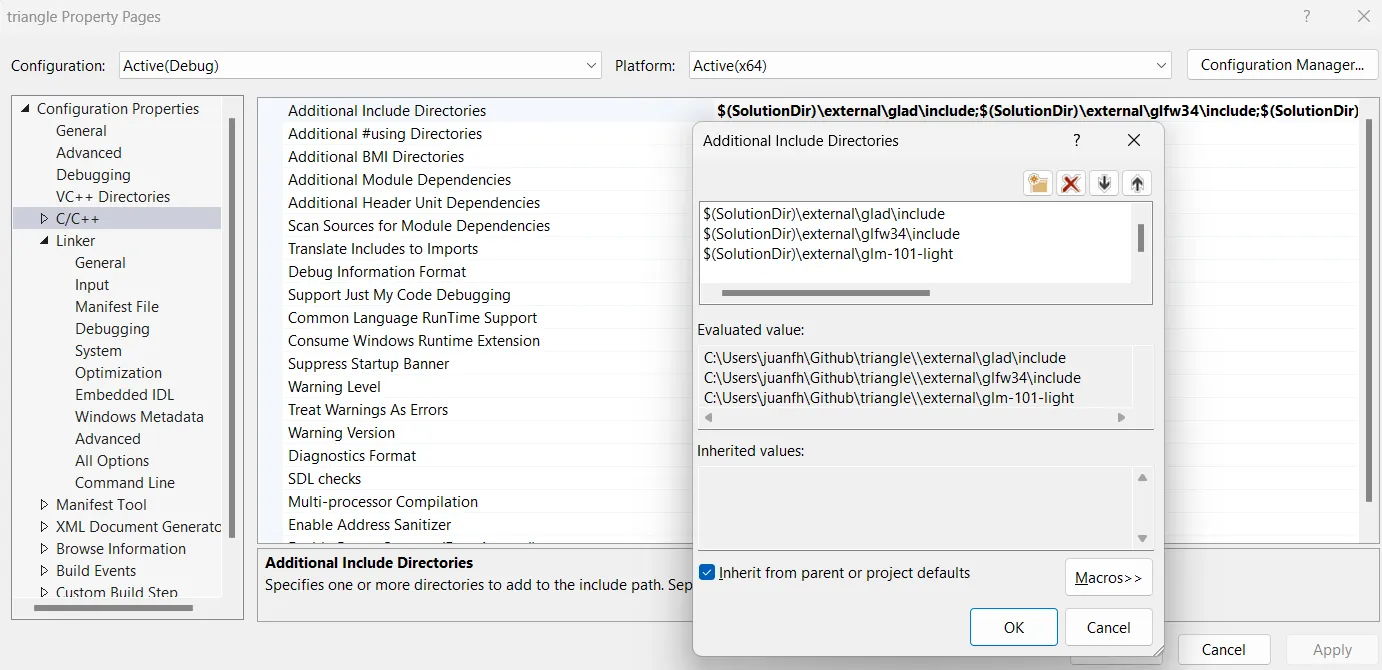This screenshot has width=1382, height=670.
Task: Select the glm-101-light include directory line
Action: pyautogui.click(x=828, y=254)
